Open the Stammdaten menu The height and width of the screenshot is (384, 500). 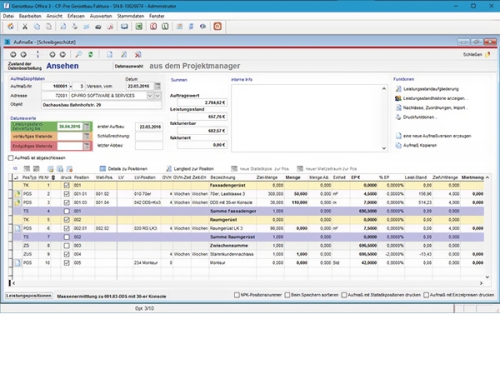131,16
